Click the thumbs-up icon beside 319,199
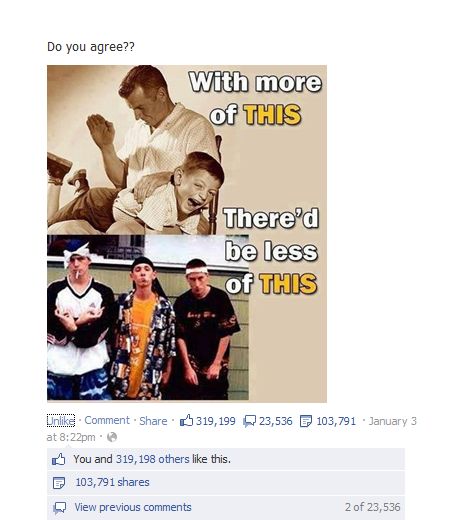The image size is (468, 520). [186, 420]
